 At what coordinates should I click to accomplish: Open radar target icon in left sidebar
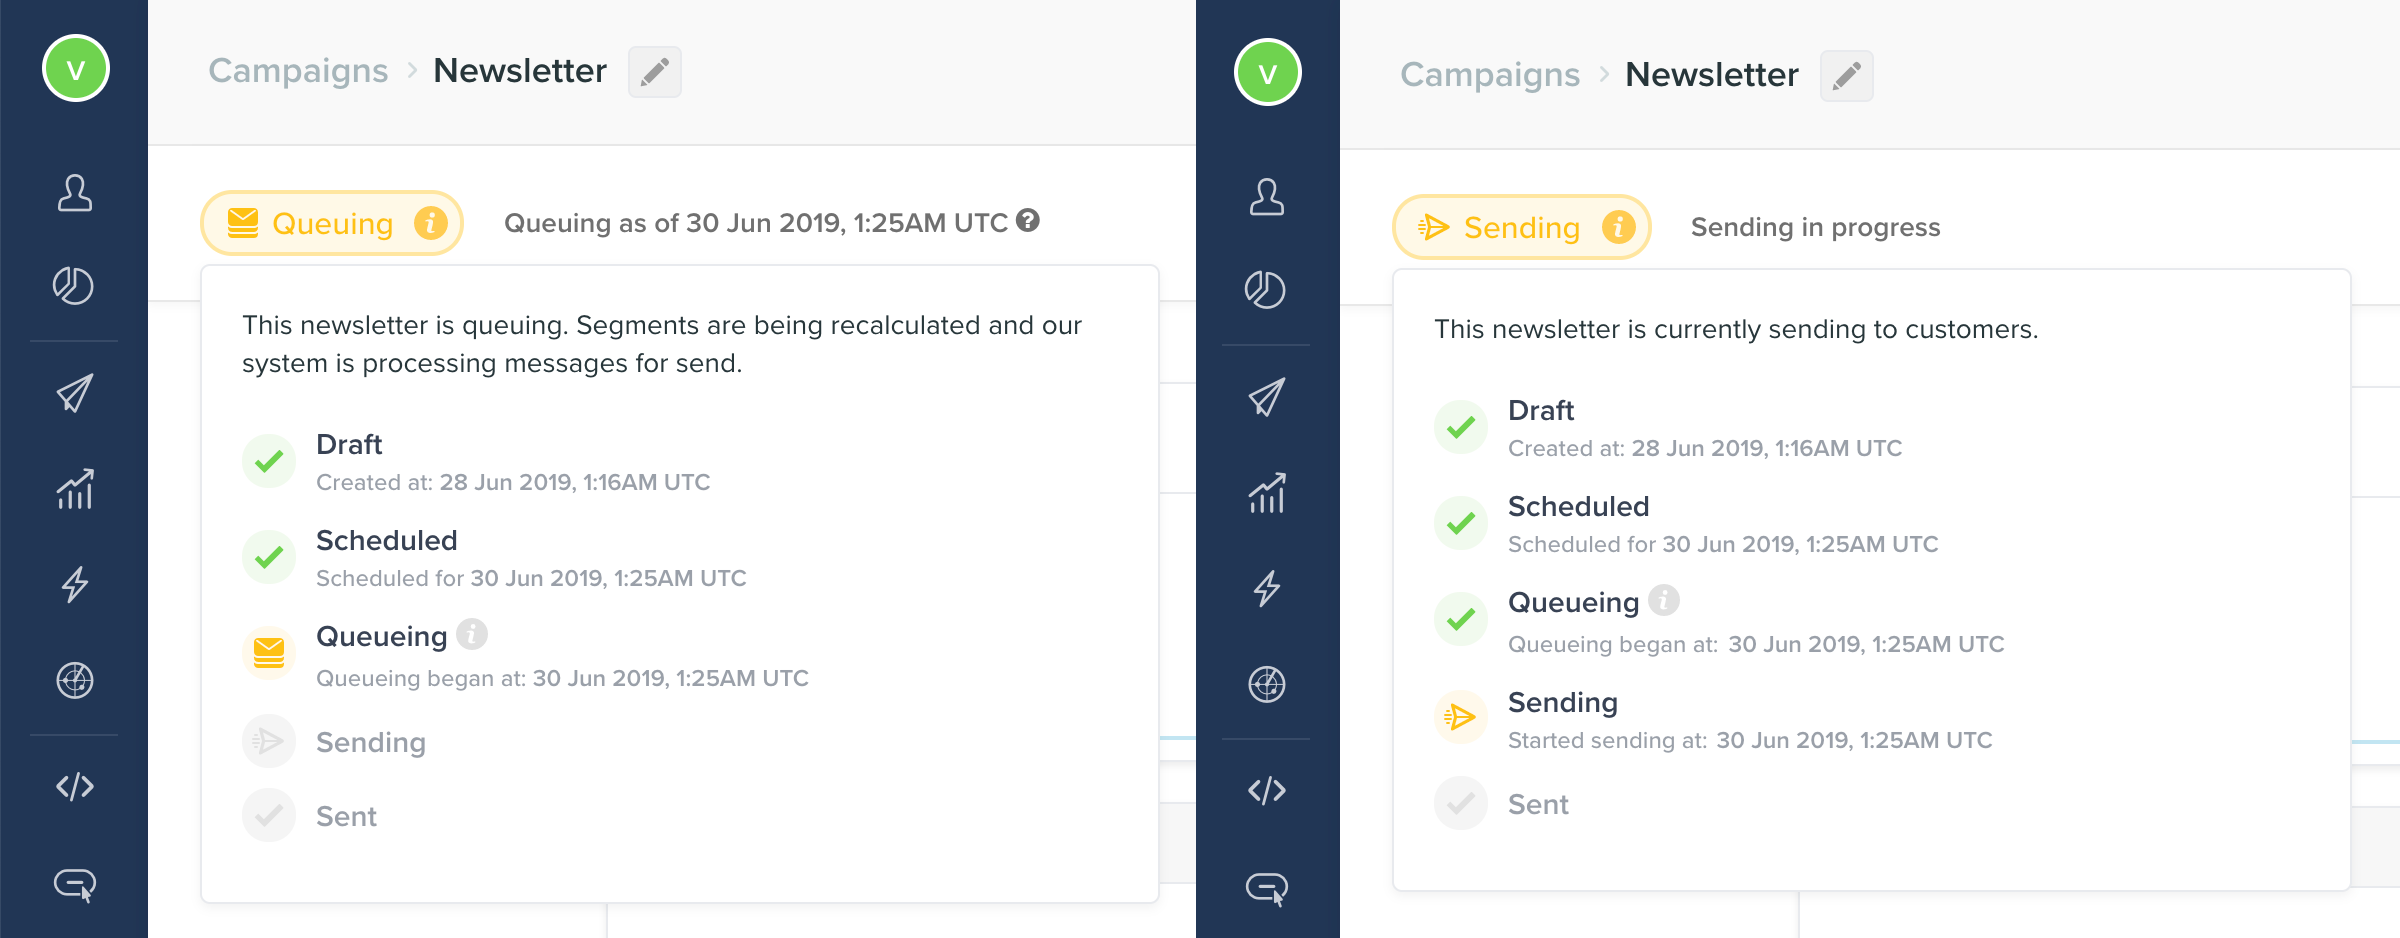(75, 681)
